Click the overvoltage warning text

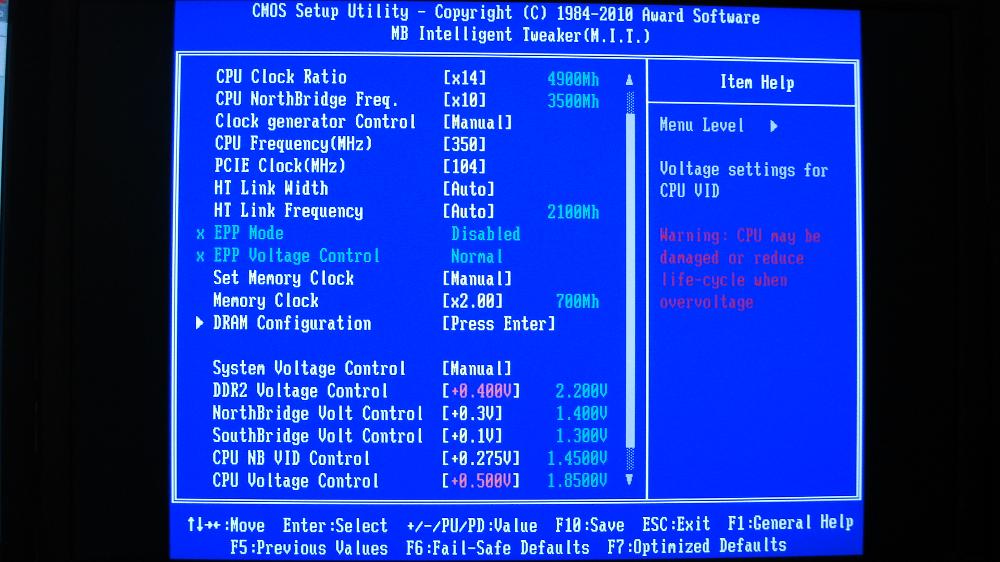[x=740, y=269]
